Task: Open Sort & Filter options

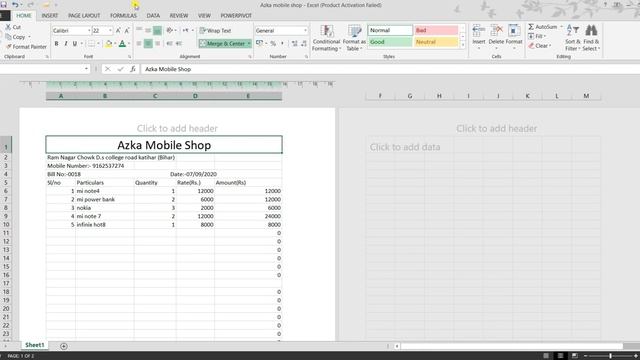Action: [x=573, y=38]
